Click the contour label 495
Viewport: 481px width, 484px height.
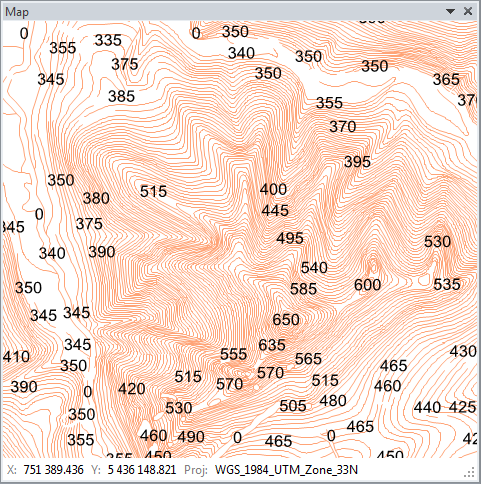[290, 238]
